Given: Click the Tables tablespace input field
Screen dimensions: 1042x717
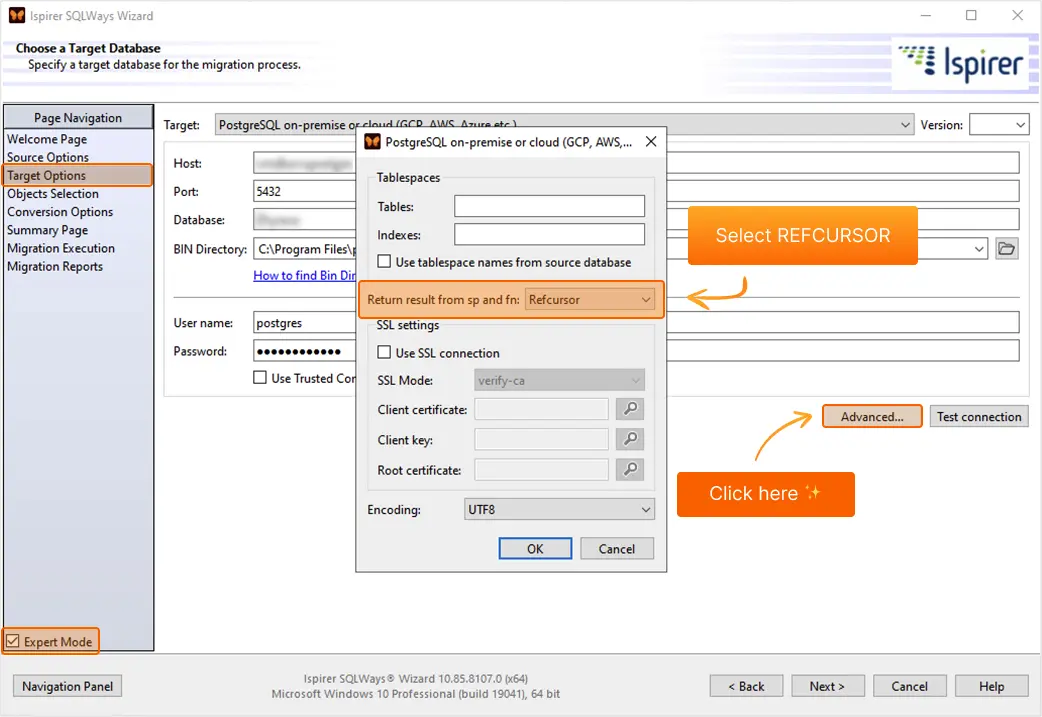Looking at the screenshot, I should 550,206.
